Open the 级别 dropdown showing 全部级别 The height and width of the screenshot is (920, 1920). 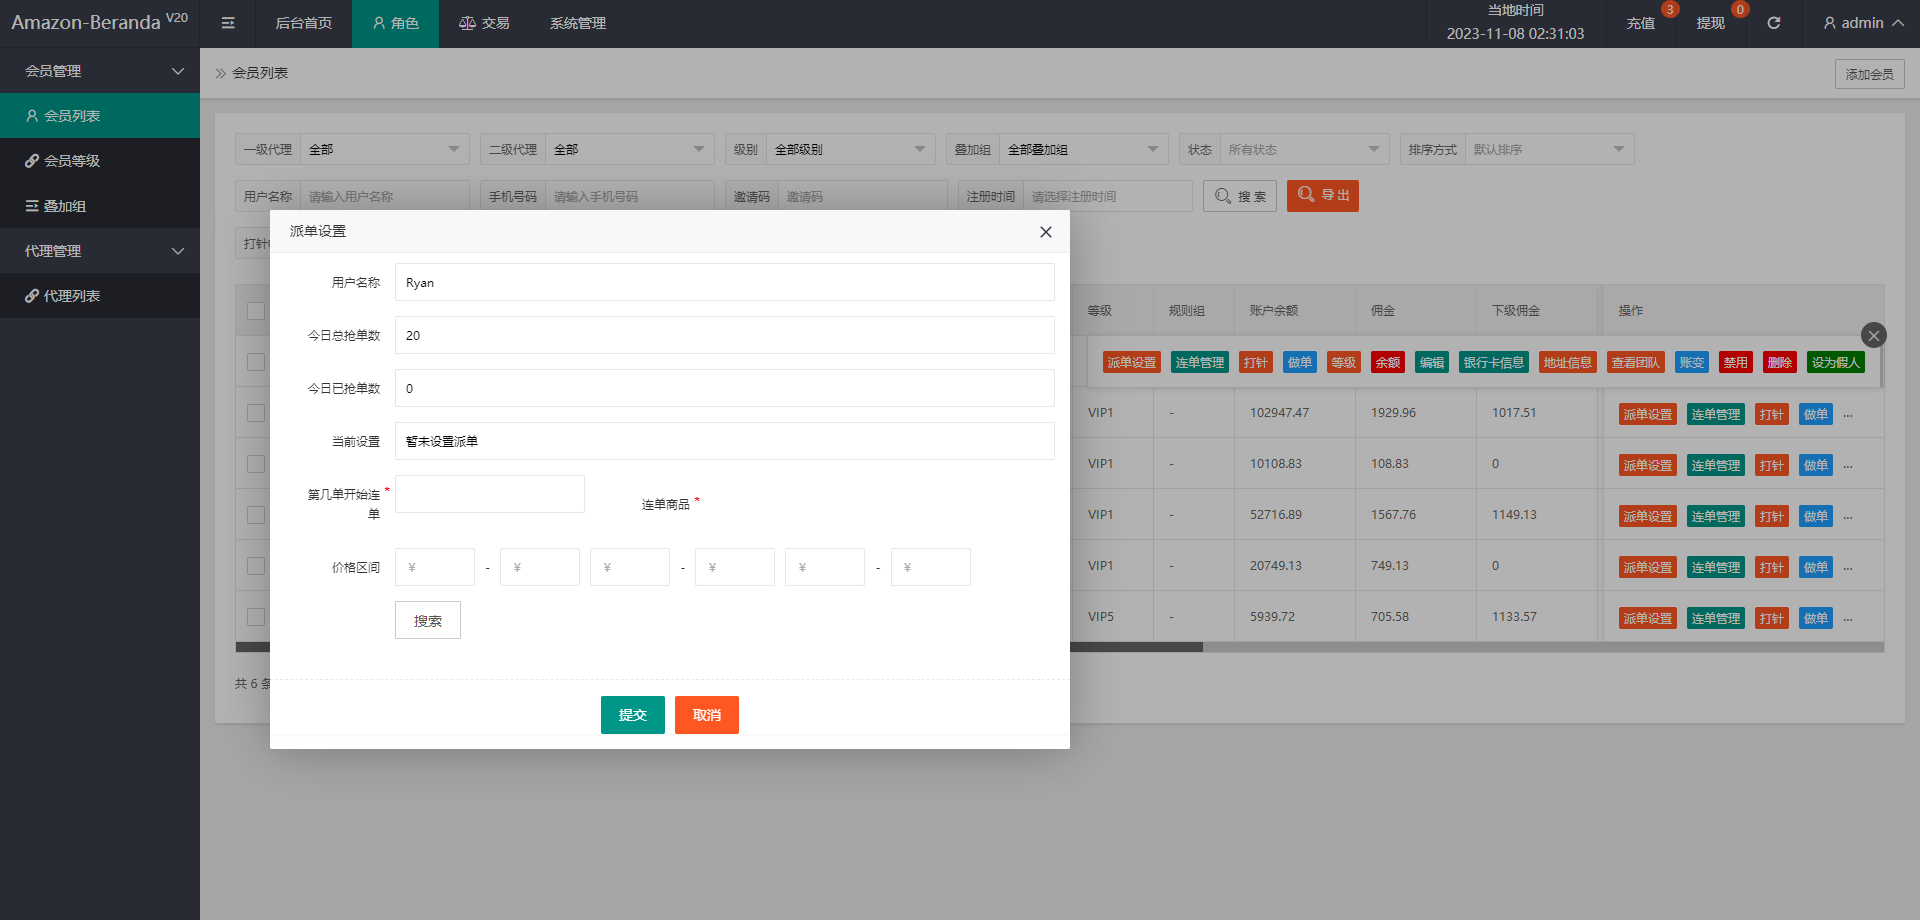pos(851,149)
